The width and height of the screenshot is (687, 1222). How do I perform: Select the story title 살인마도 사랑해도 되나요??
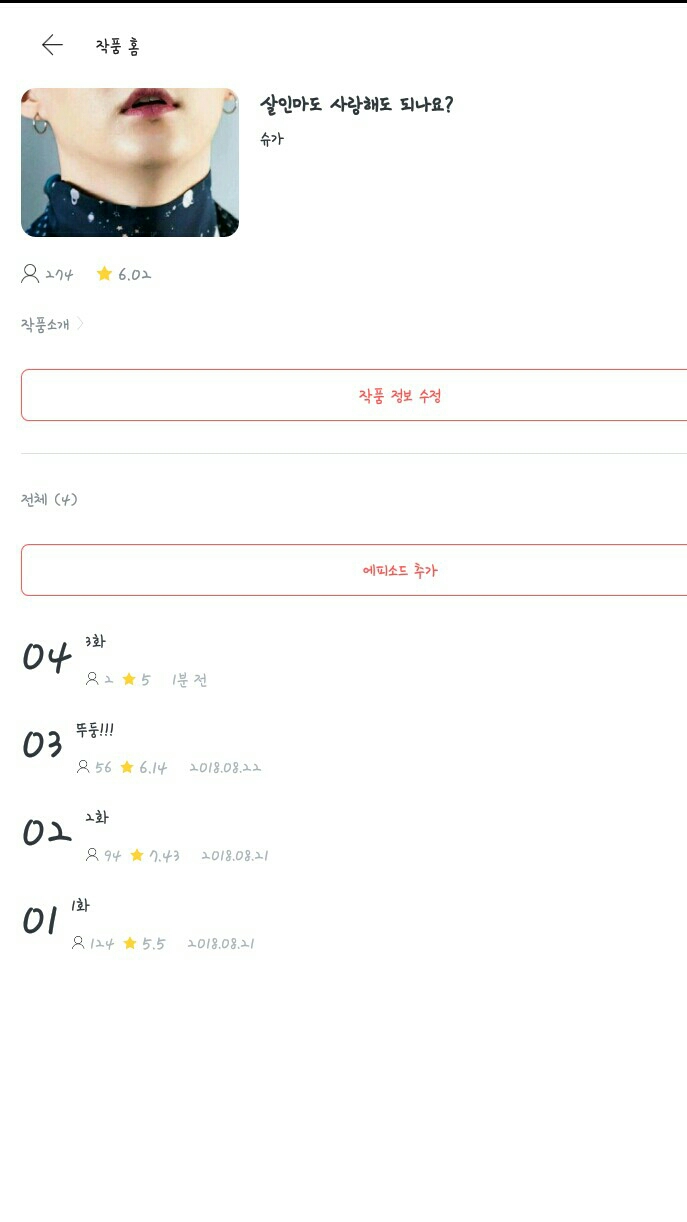(356, 105)
